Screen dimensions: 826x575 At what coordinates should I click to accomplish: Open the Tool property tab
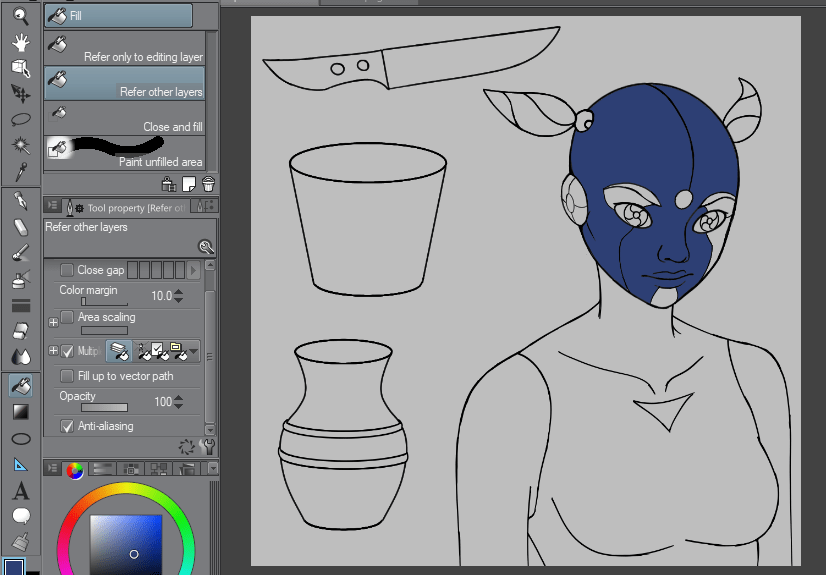[x=126, y=207]
